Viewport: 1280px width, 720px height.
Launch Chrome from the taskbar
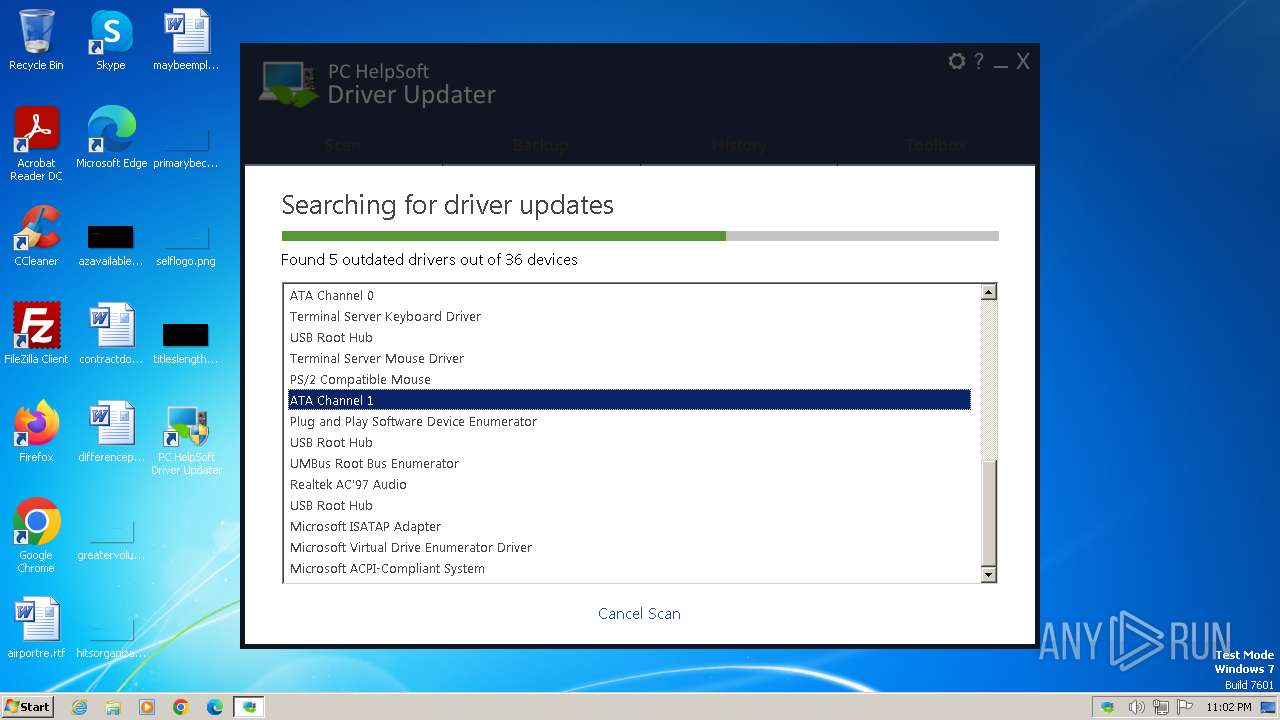(x=181, y=707)
